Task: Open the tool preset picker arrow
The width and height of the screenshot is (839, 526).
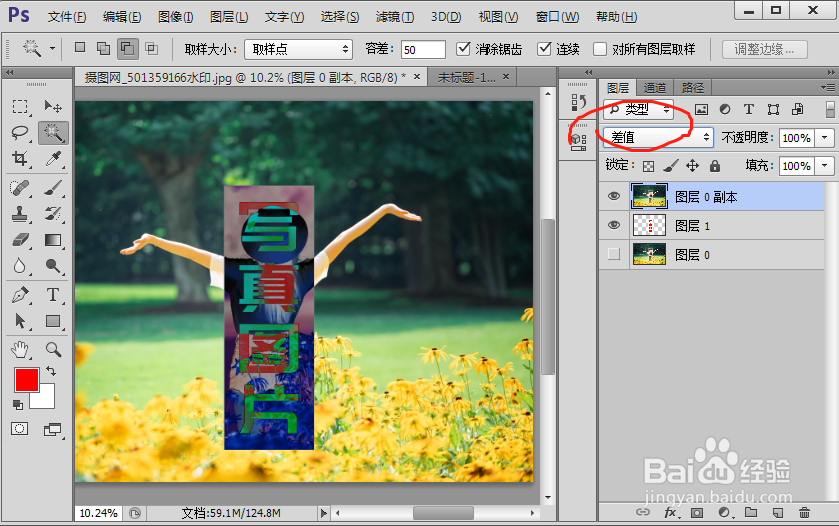Action: click(52, 49)
